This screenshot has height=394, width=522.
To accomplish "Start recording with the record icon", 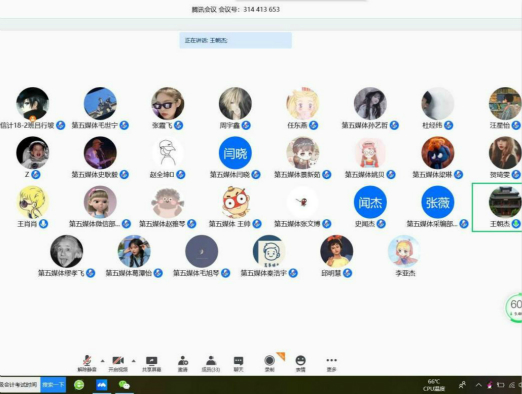I will tap(269, 363).
